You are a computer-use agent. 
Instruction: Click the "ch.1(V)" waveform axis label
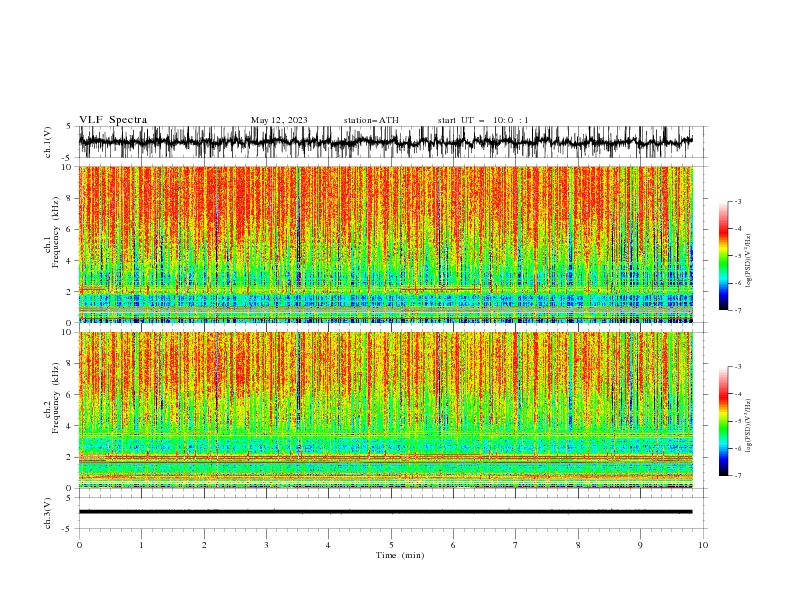[48, 142]
